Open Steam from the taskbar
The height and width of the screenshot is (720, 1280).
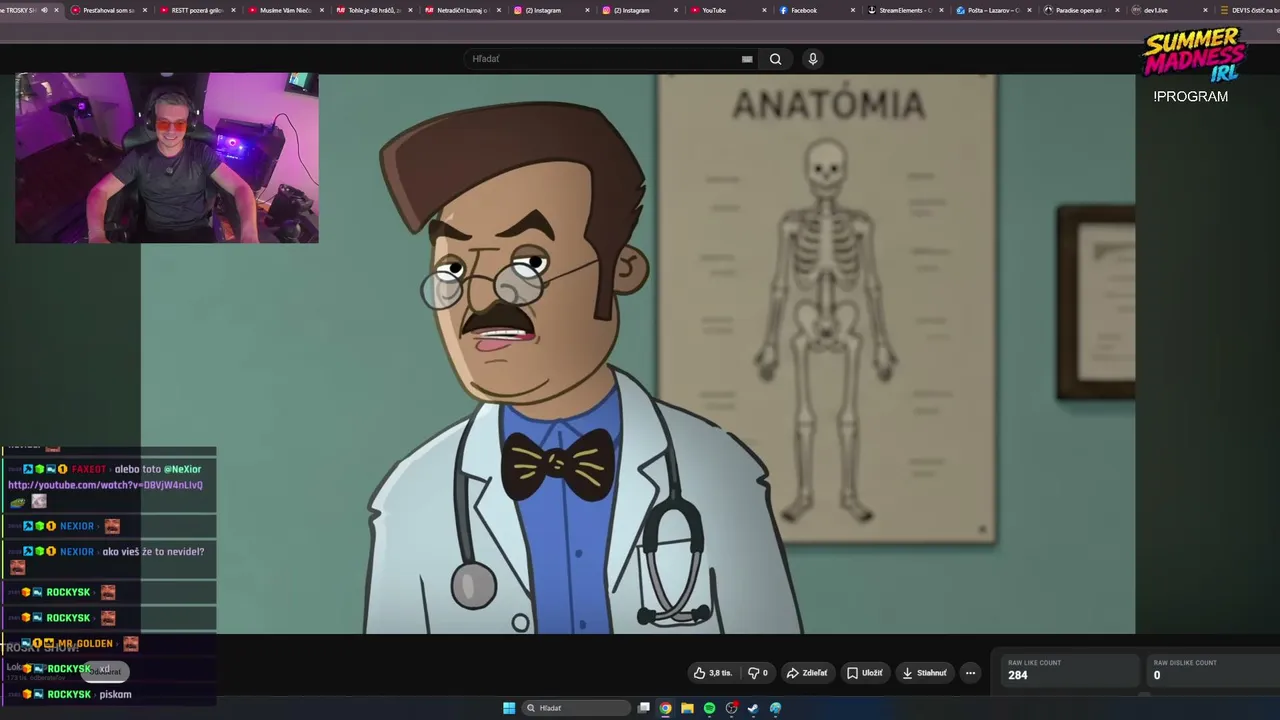[753, 708]
